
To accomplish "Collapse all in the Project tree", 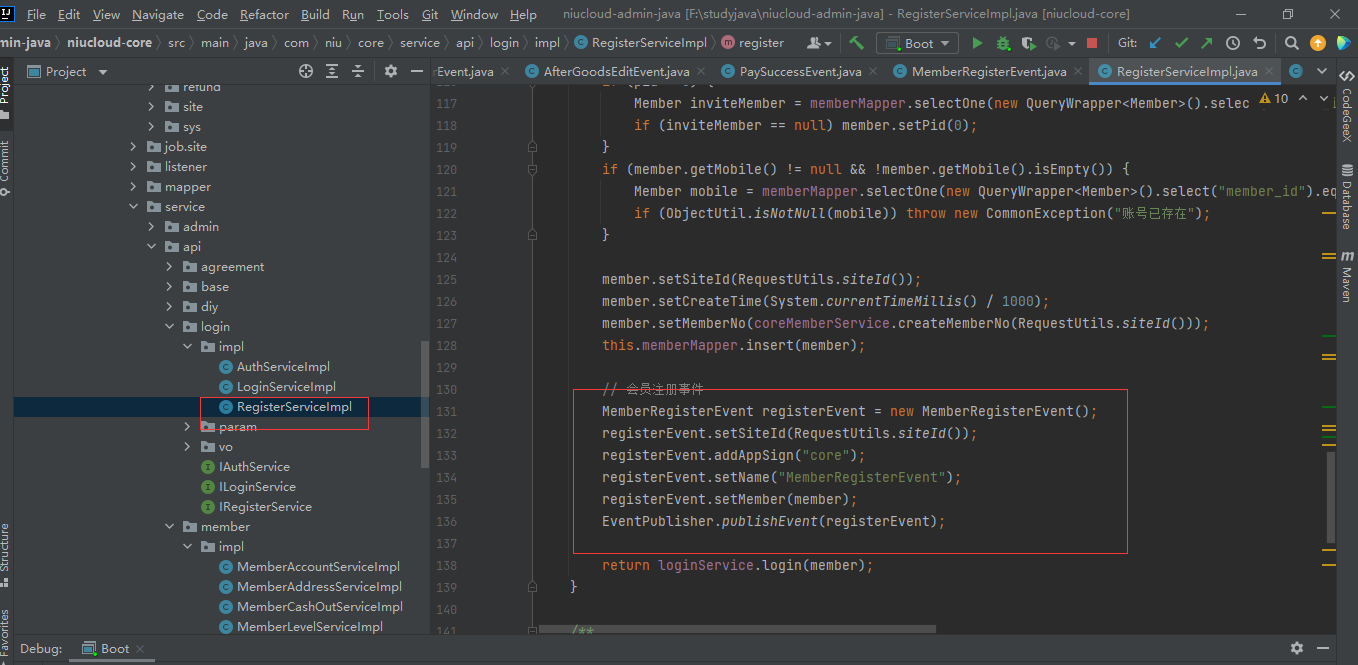I will (x=357, y=71).
